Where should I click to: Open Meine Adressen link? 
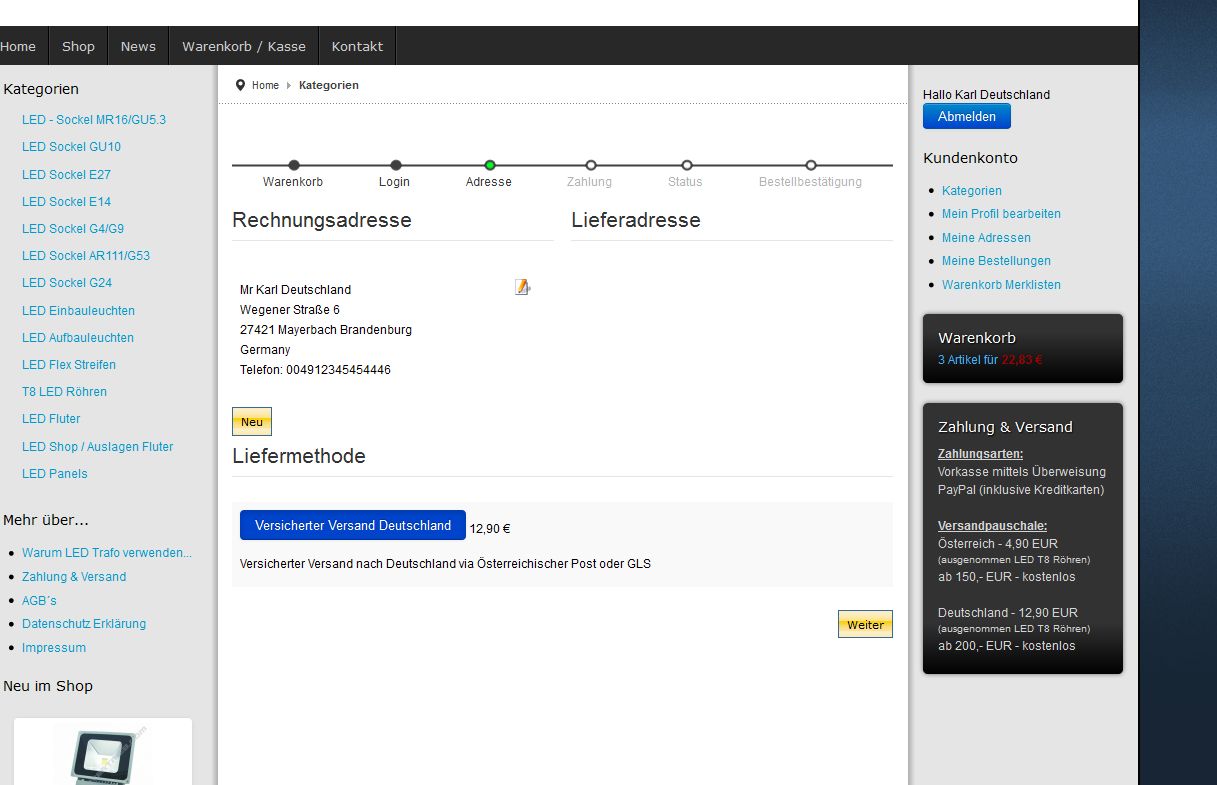point(986,237)
